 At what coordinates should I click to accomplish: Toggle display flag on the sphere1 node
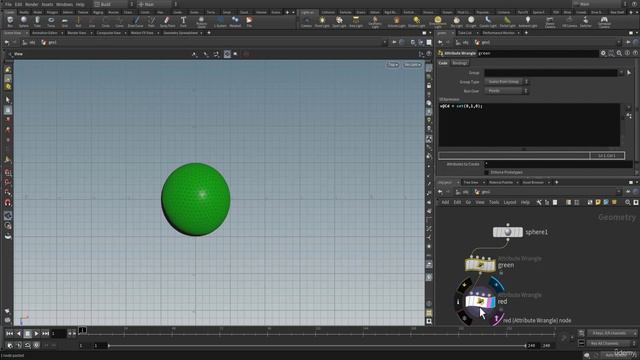tap(520, 232)
